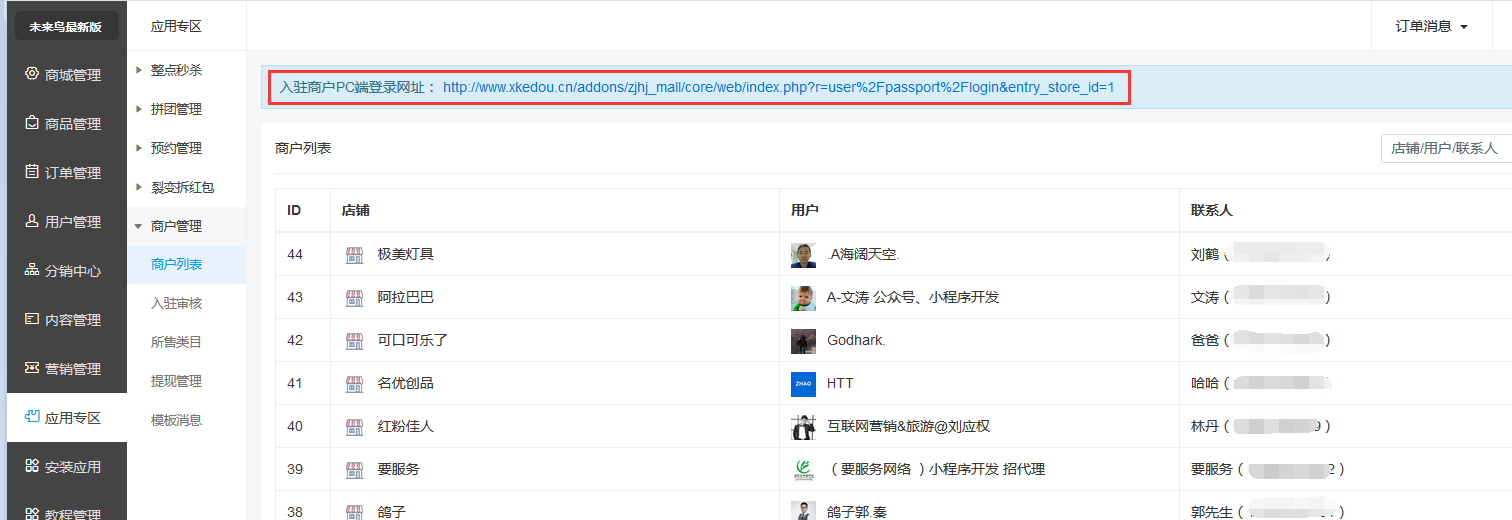Screen dimensions: 1512x520
Task: Open the 所售类目 menu item
Action: point(176,342)
